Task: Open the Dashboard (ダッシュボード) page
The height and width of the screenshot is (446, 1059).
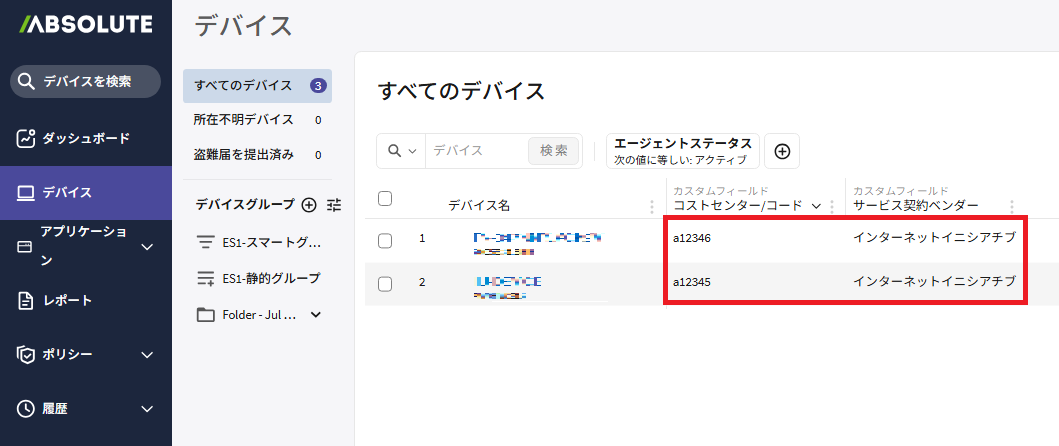Action: click(x=85, y=138)
